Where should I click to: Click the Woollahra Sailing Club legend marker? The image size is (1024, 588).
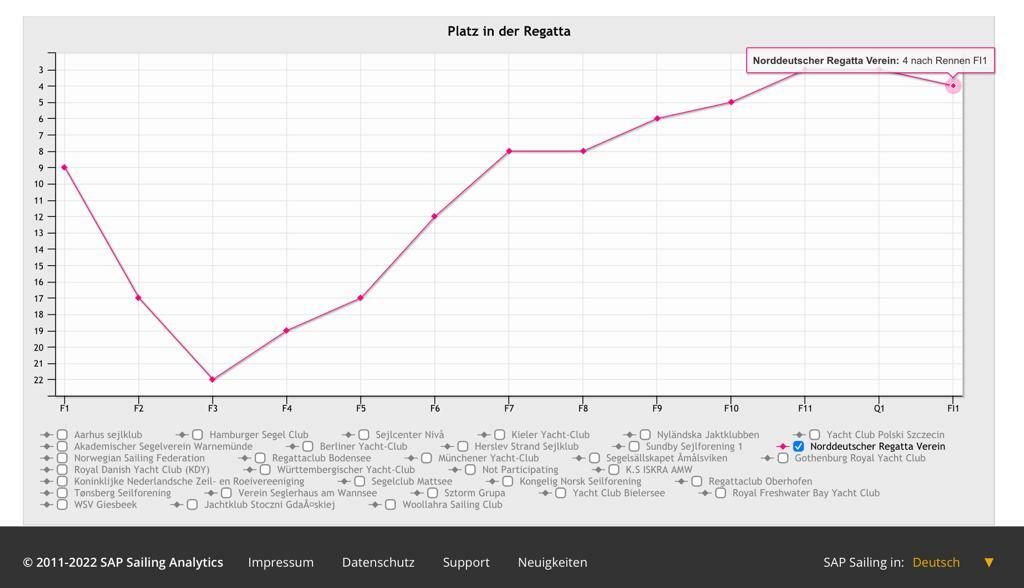point(375,505)
